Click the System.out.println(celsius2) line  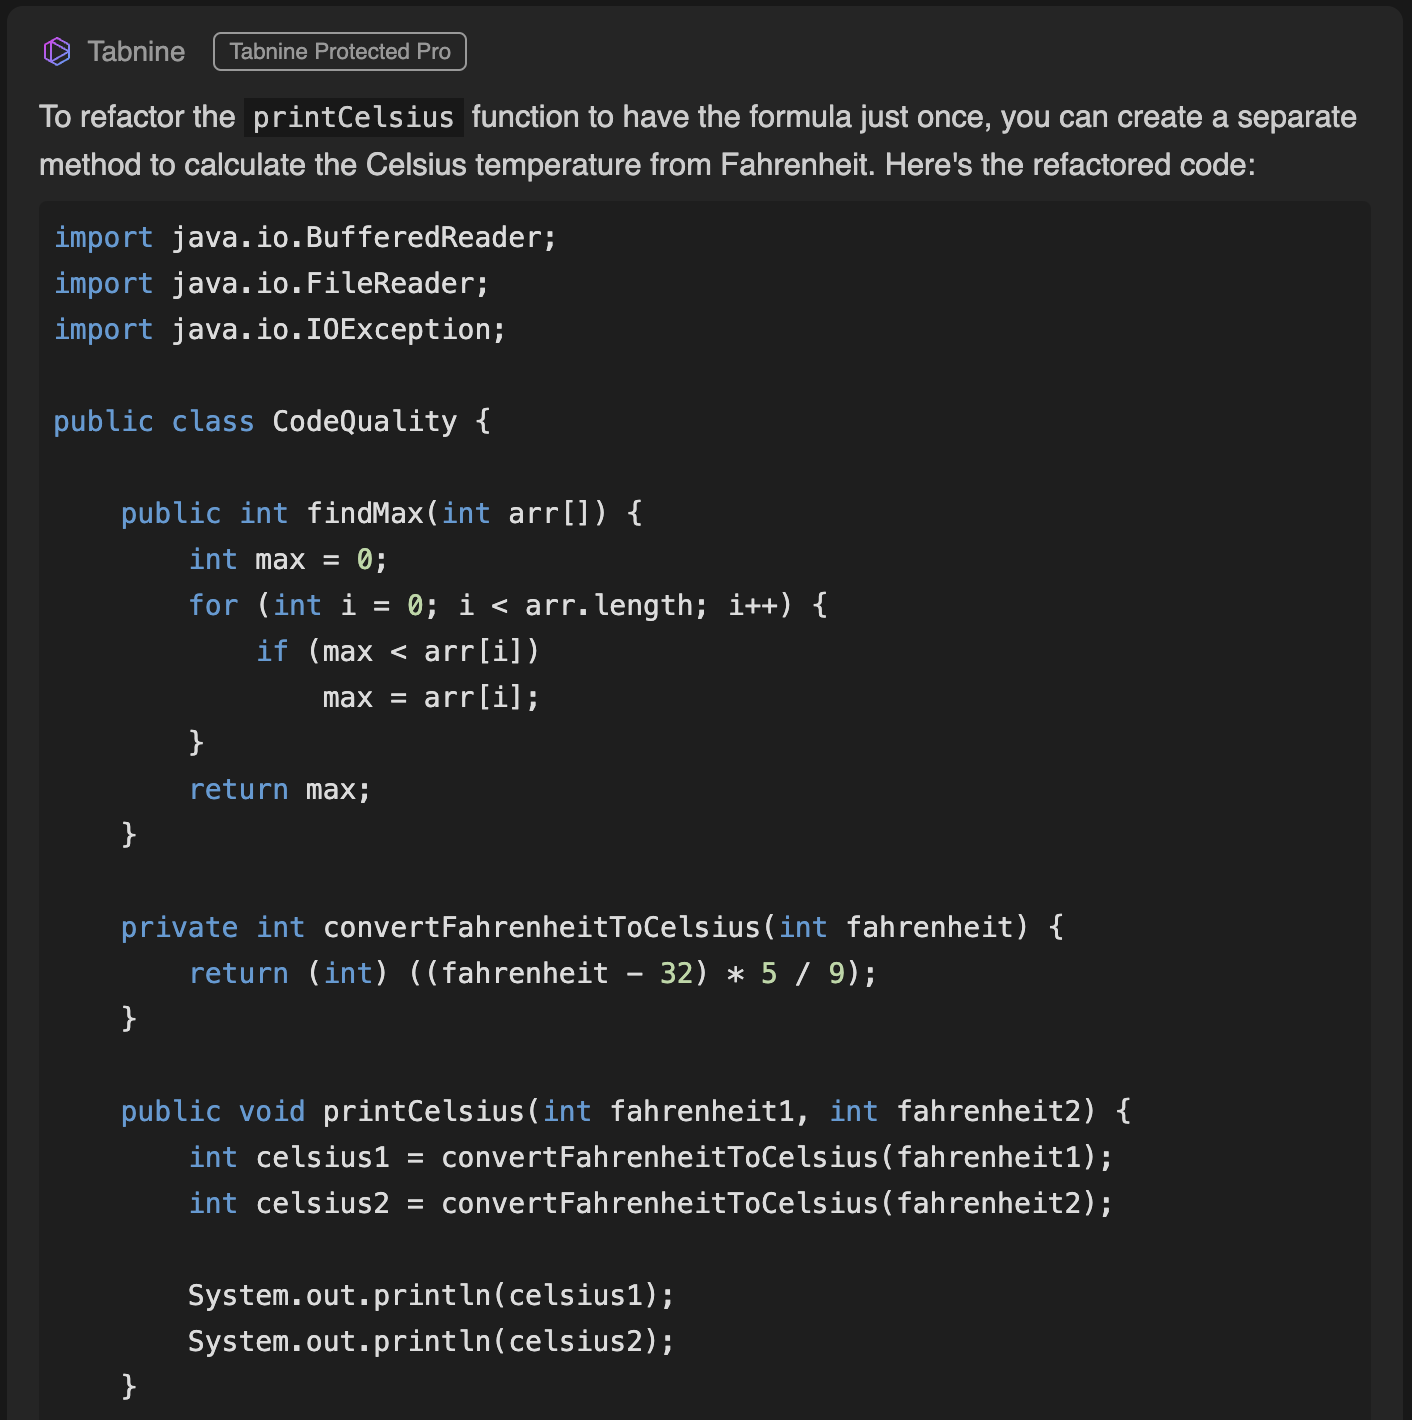click(x=431, y=1341)
